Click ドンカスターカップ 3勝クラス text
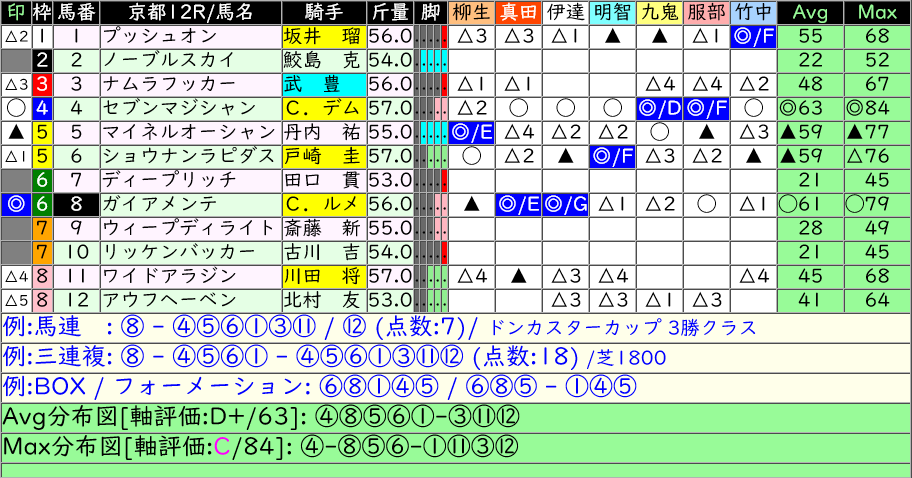Screen dimensions: 912x478 pyautogui.click(x=622, y=328)
